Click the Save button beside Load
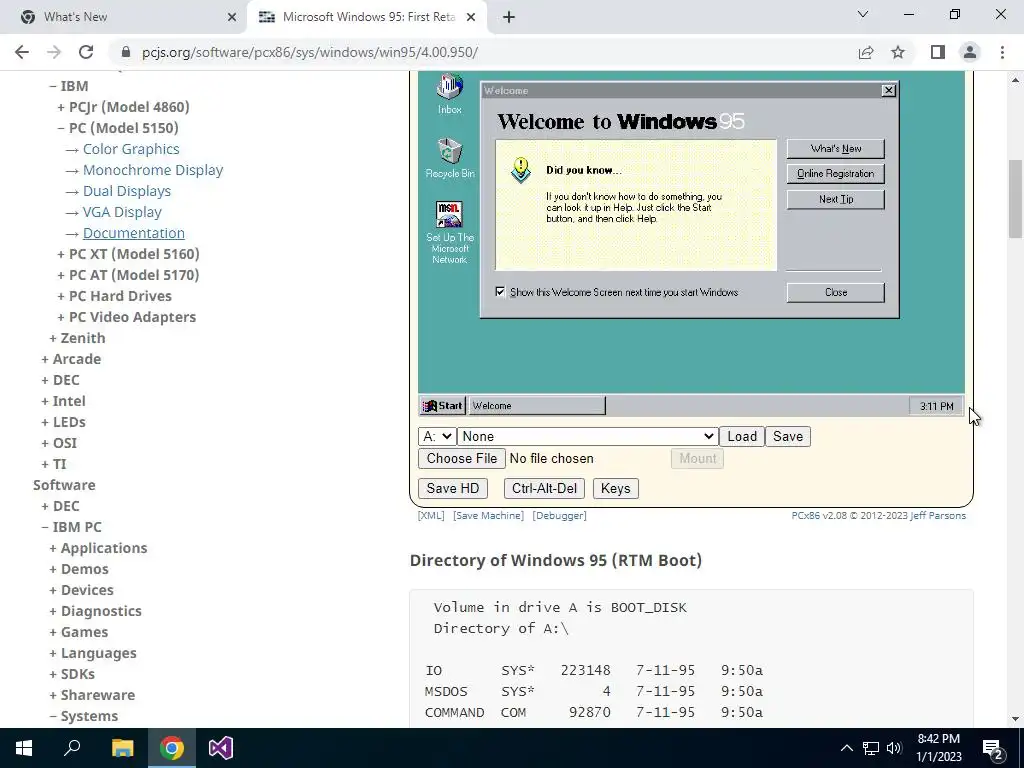 [x=788, y=436]
